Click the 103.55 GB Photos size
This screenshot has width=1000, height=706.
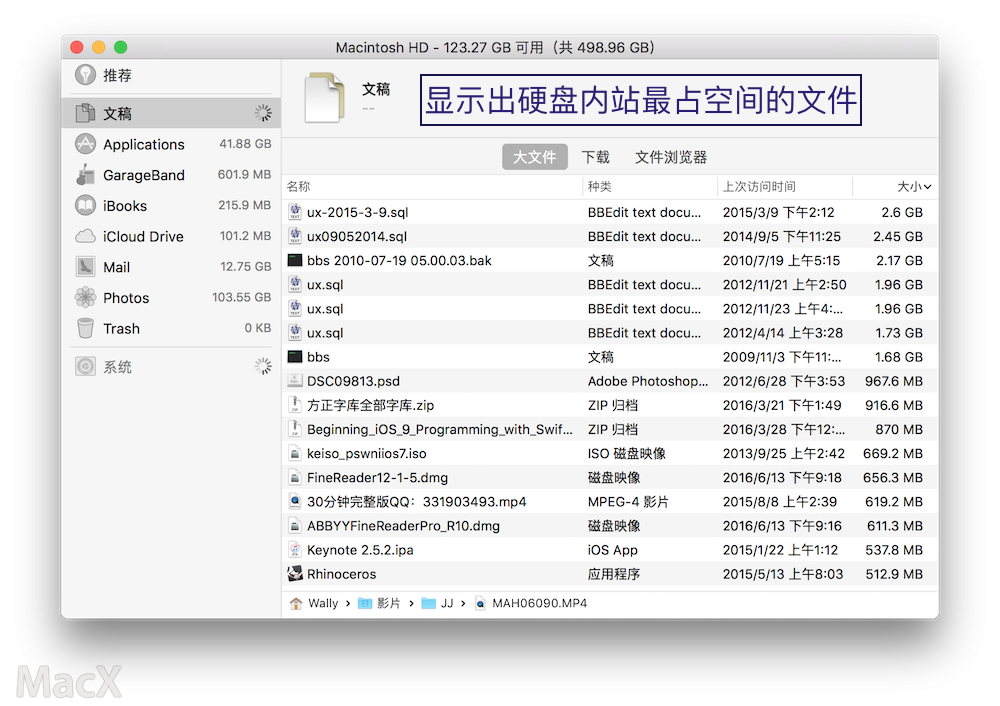point(242,297)
